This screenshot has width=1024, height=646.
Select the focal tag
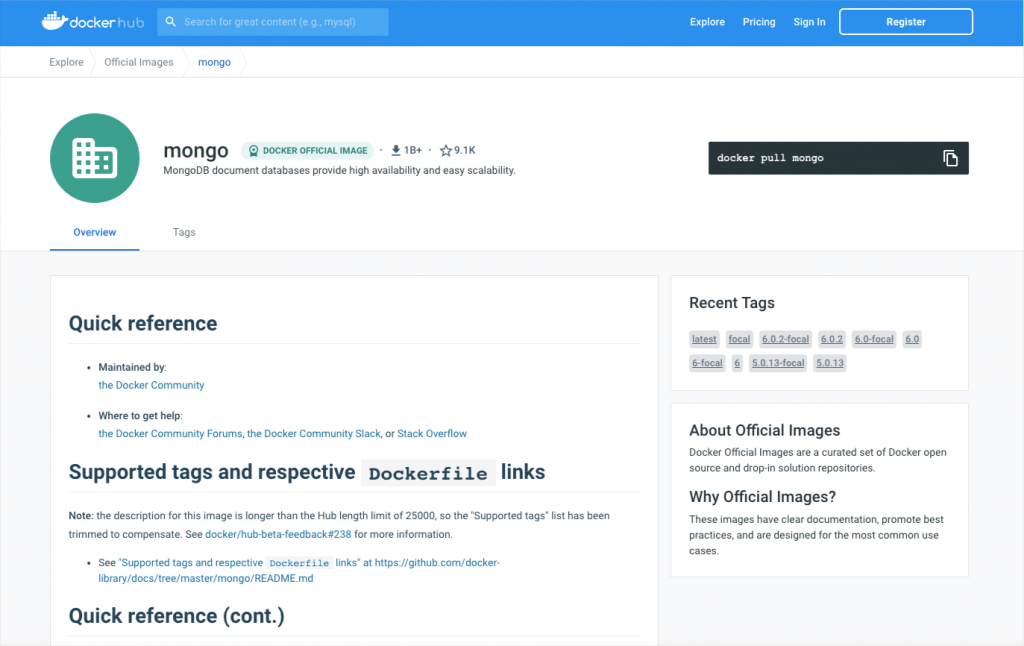tap(739, 339)
